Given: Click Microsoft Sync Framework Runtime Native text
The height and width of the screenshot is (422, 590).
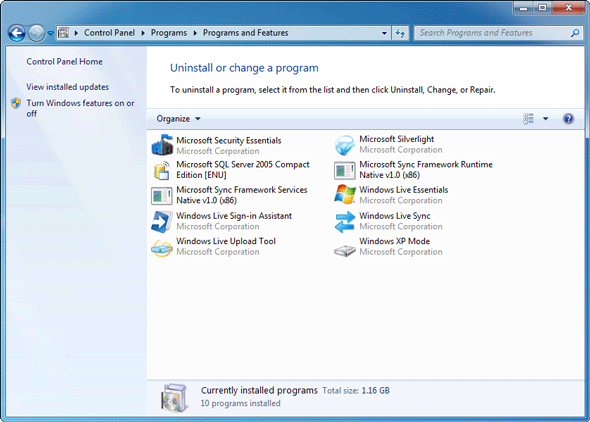Looking at the screenshot, I should click(x=426, y=170).
